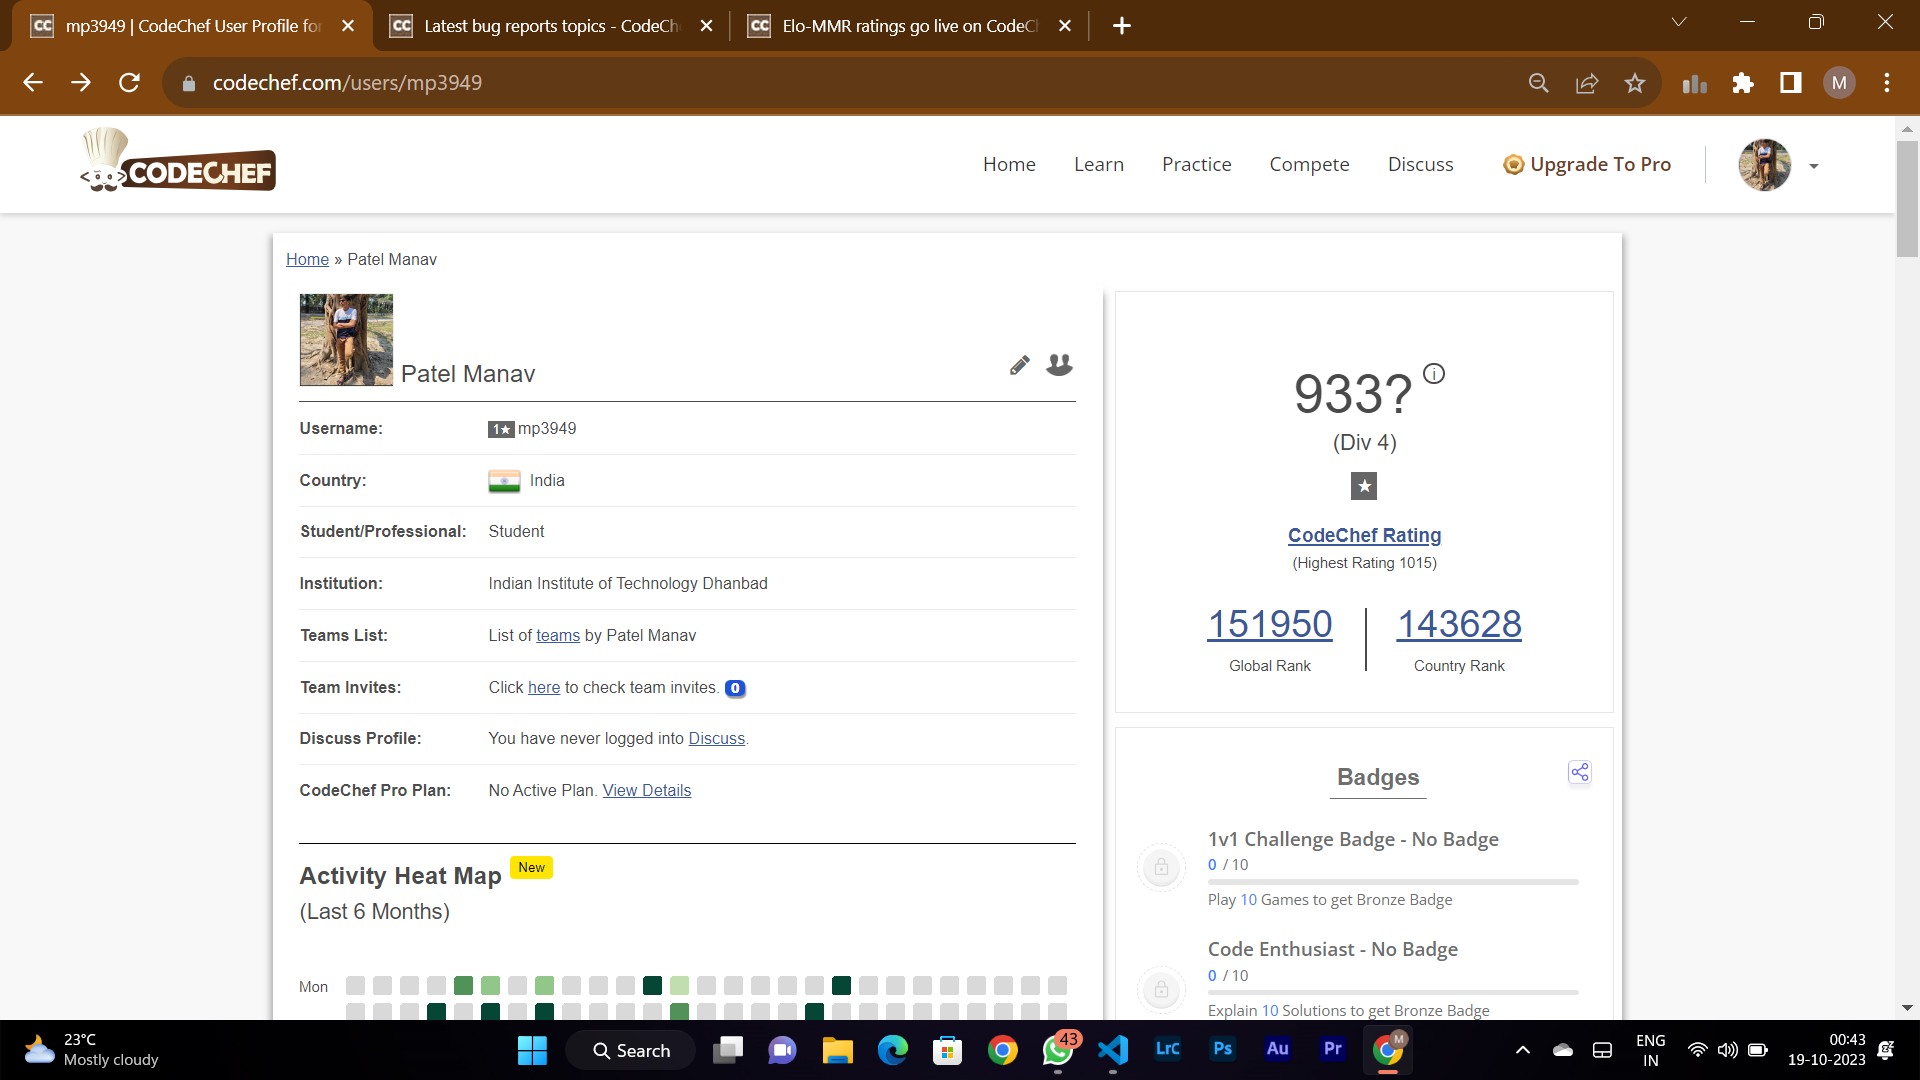Expand the user avatar dropdown arrow
Screen dimensions: 1920x1080
1814,166
